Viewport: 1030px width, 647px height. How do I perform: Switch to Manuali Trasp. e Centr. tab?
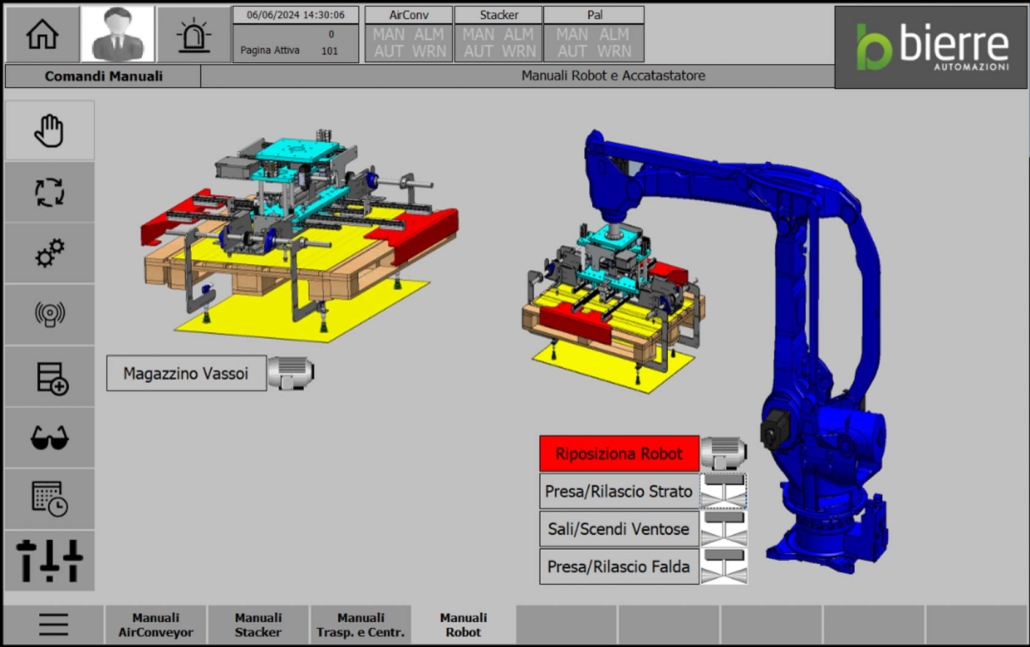point(360,625)
